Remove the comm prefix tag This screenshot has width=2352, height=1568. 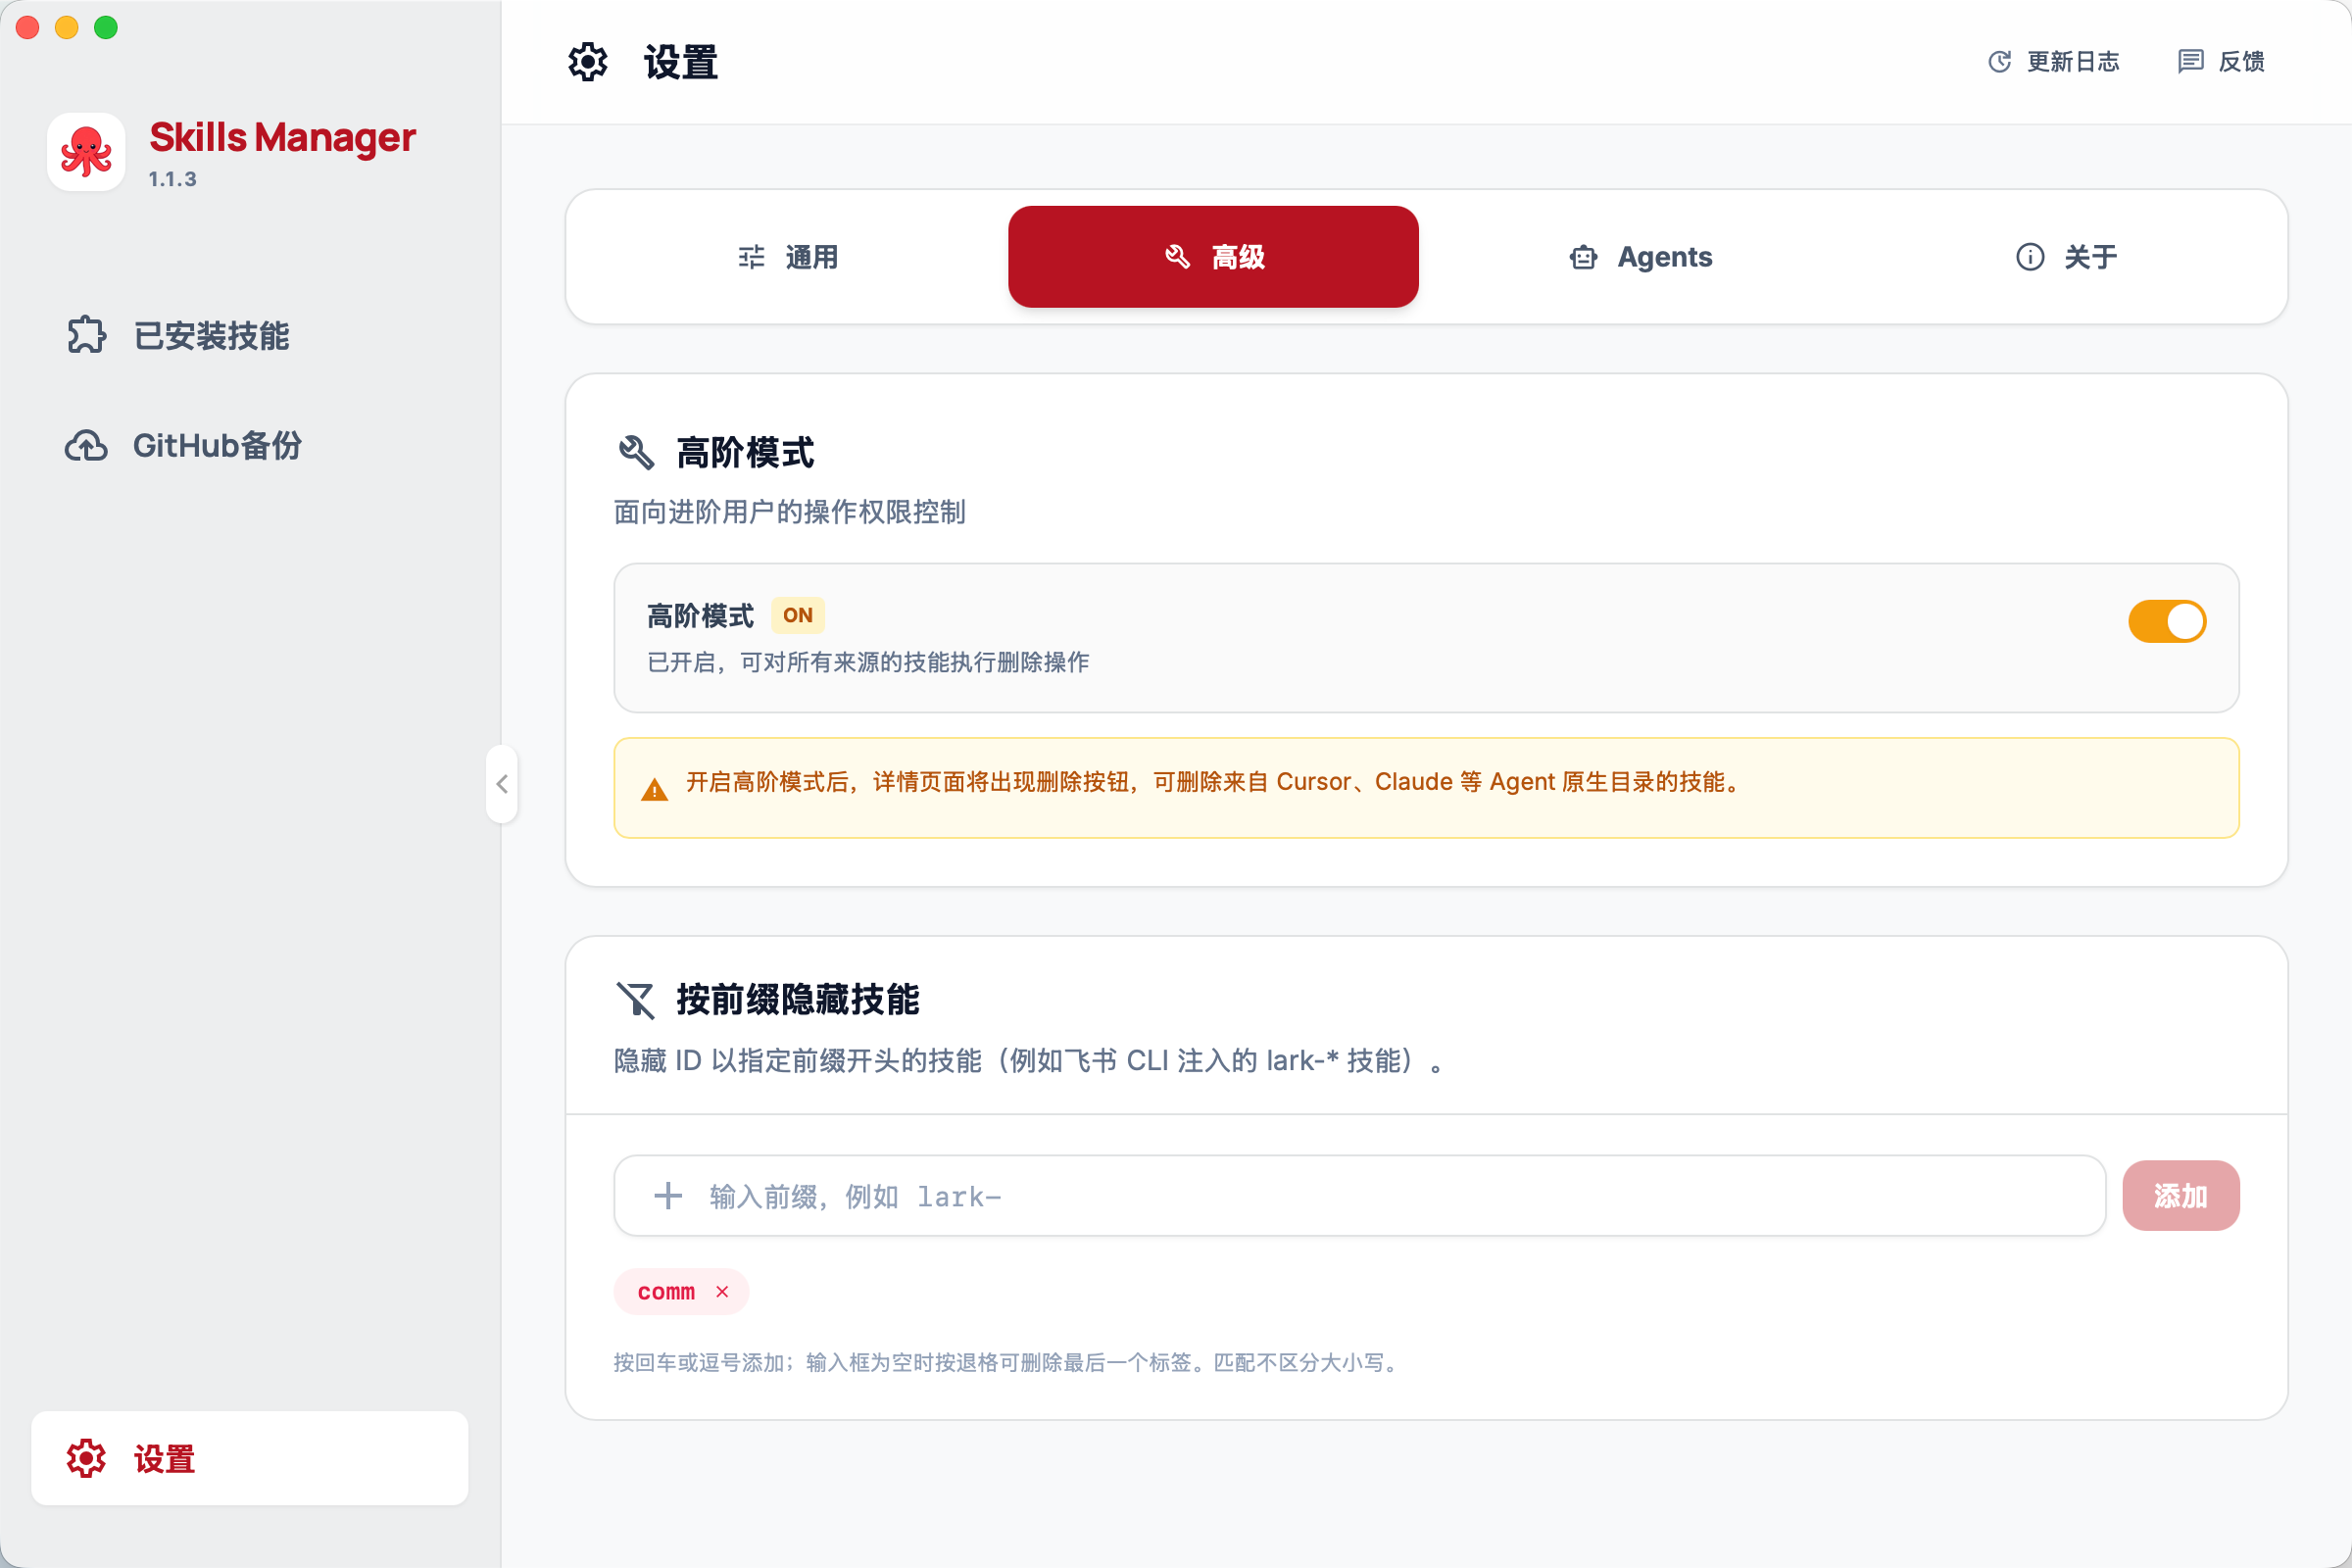(723, 1291)
